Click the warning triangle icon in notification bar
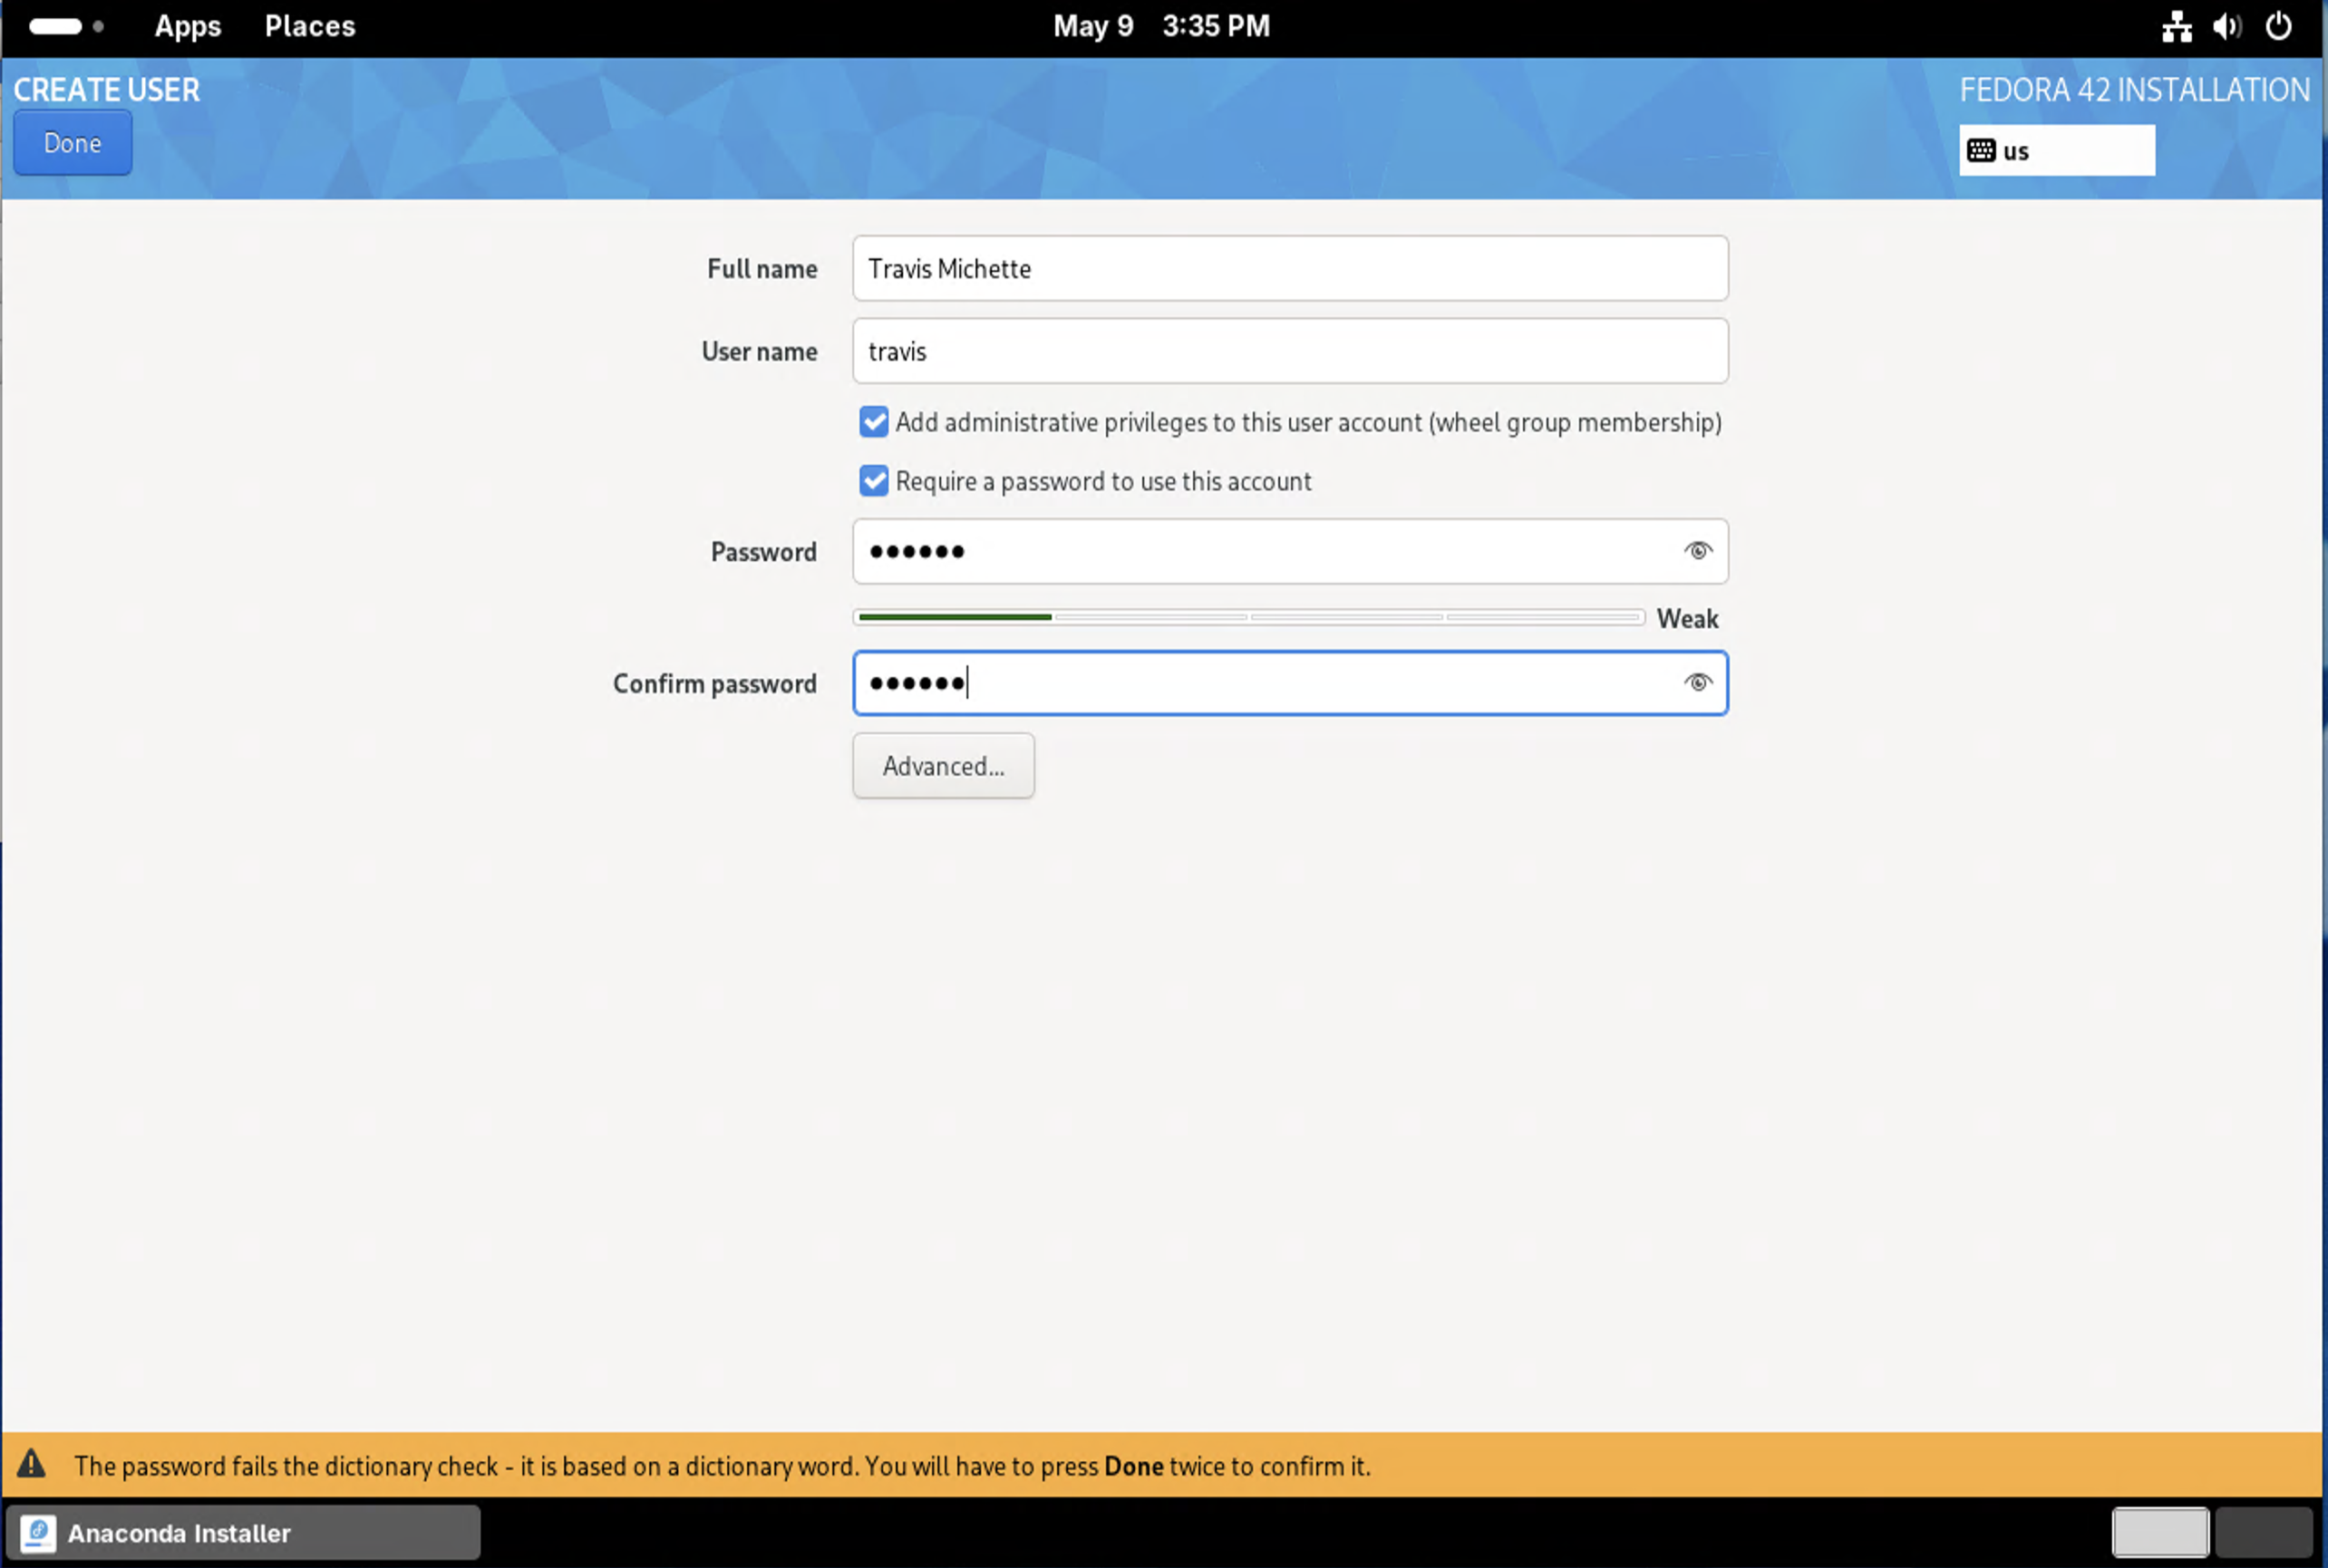This screenshot has width=2328, height=1568. point(32,1463)
